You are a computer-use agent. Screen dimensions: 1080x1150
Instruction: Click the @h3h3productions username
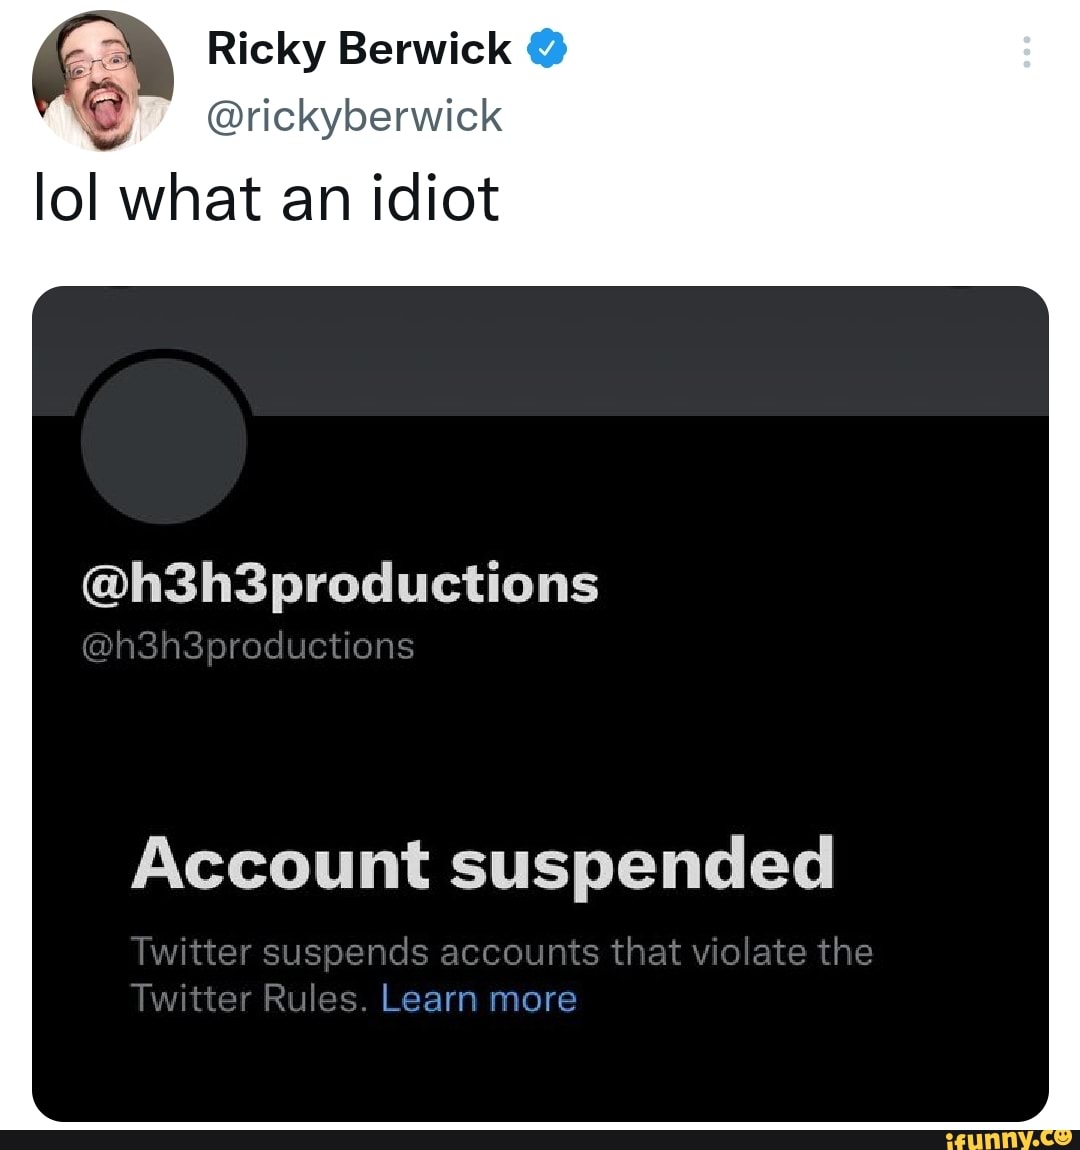coord(248,645)
